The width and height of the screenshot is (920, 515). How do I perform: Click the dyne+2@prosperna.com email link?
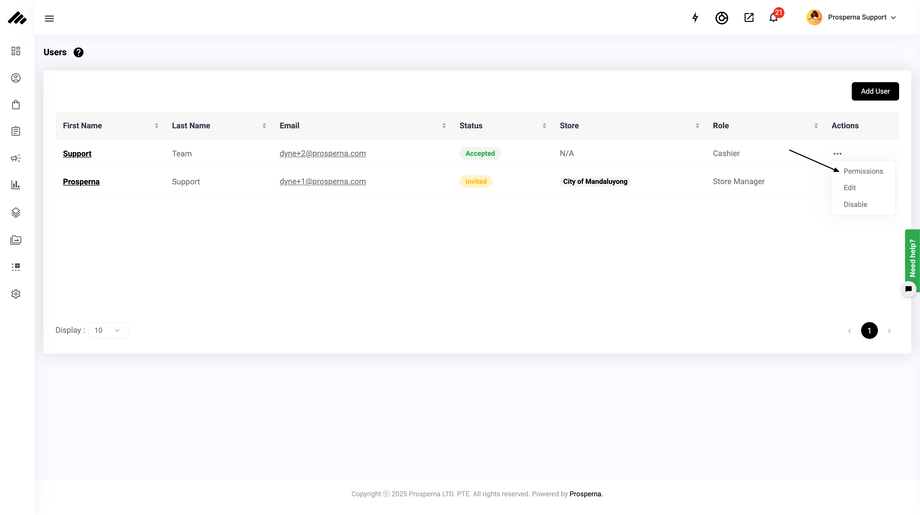(x=323, y=154)
